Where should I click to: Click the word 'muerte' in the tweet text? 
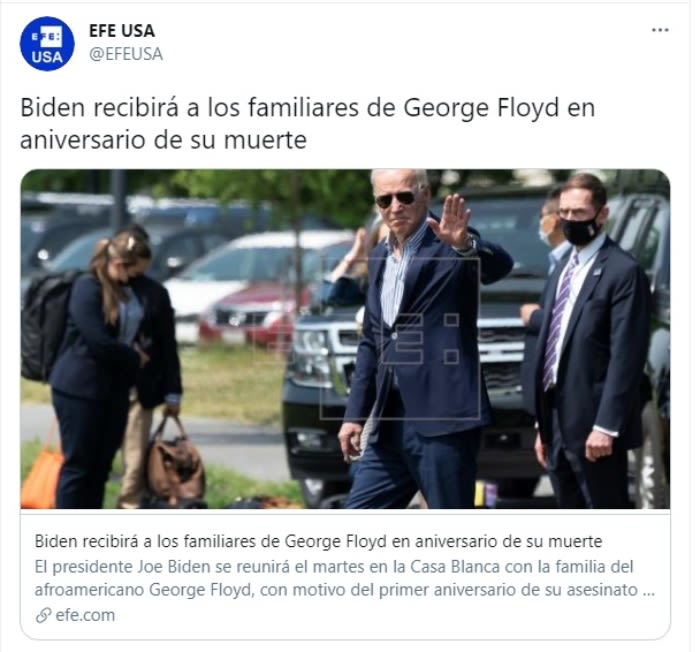[x=265, y=140]
